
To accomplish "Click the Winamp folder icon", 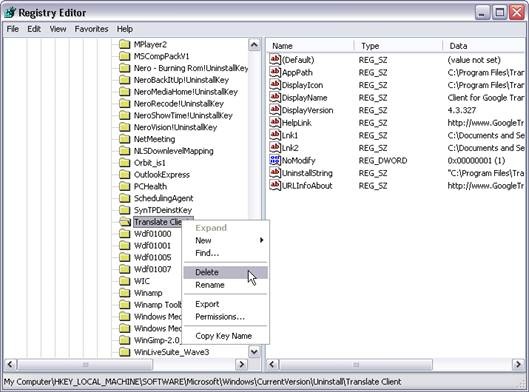I will tap(125, 293).
